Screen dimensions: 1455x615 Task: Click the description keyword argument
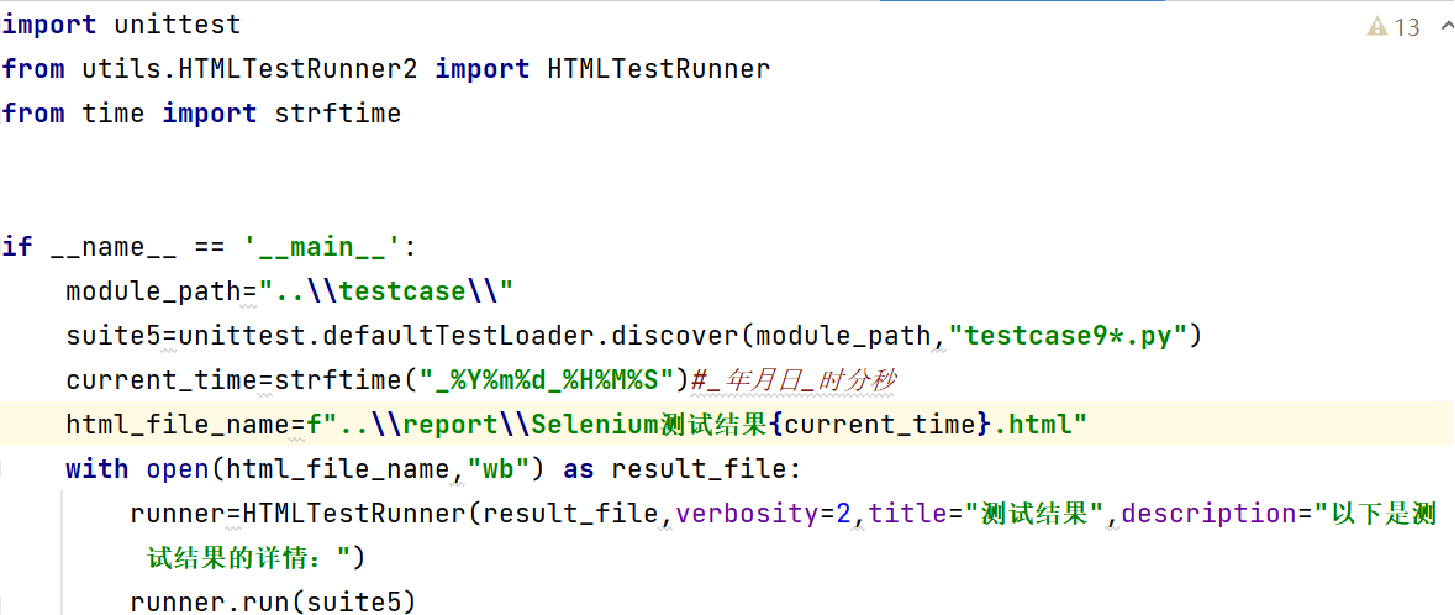point(1210,513)
